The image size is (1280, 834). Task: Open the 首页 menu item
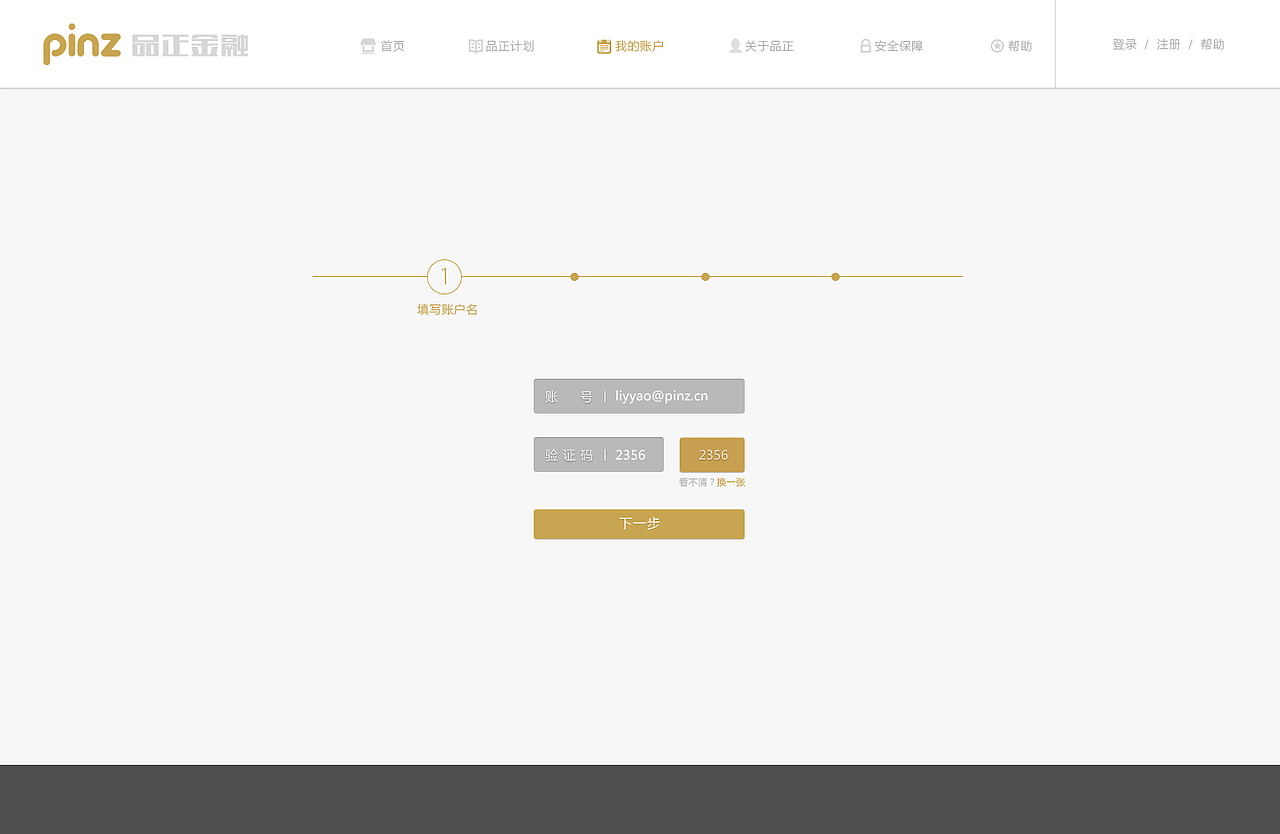(393, 46)
